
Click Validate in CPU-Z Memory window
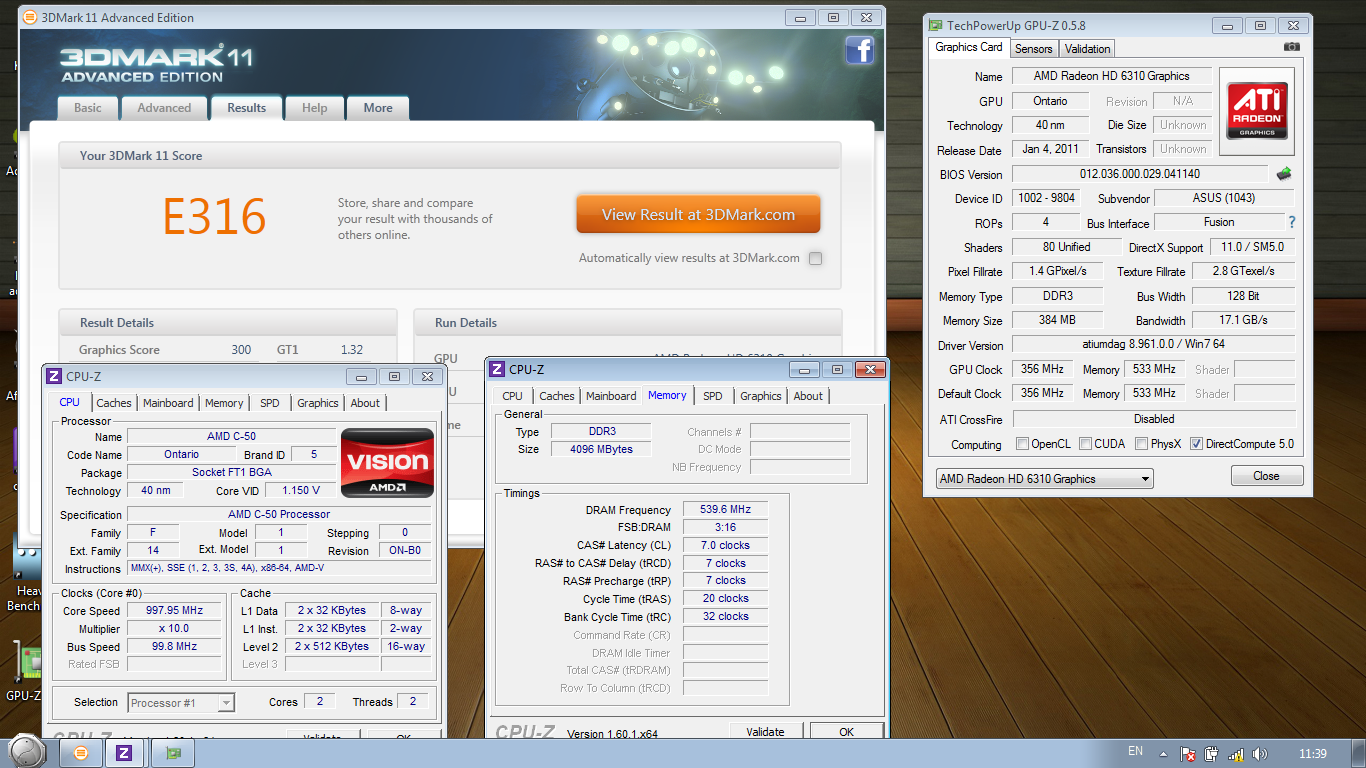(x=765, y=732)
